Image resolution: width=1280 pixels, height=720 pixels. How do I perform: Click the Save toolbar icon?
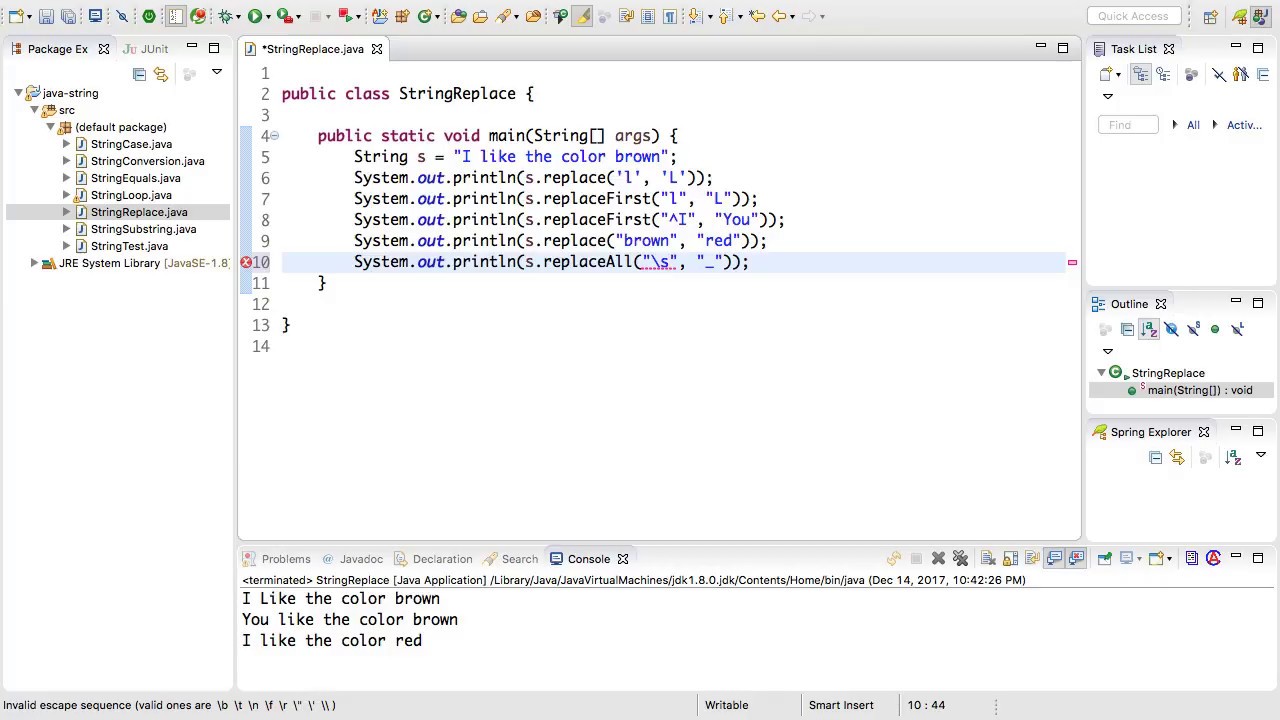coord(46,16)
